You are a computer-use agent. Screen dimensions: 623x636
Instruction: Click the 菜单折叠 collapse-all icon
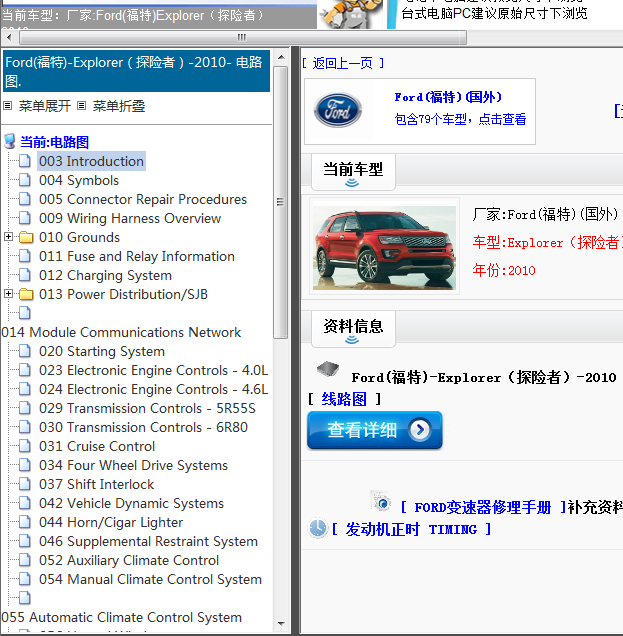tap(82, 106)
